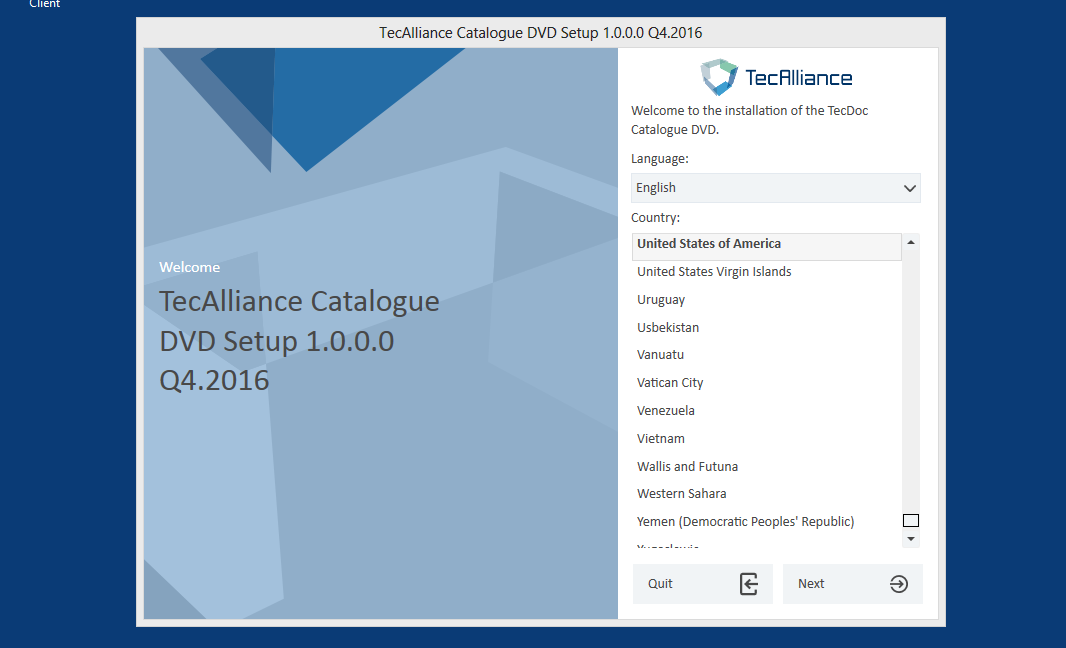Click the Quit exit-arrow icon
The width and height of the screenshot is (1066, 648).
tap(749, 583)
